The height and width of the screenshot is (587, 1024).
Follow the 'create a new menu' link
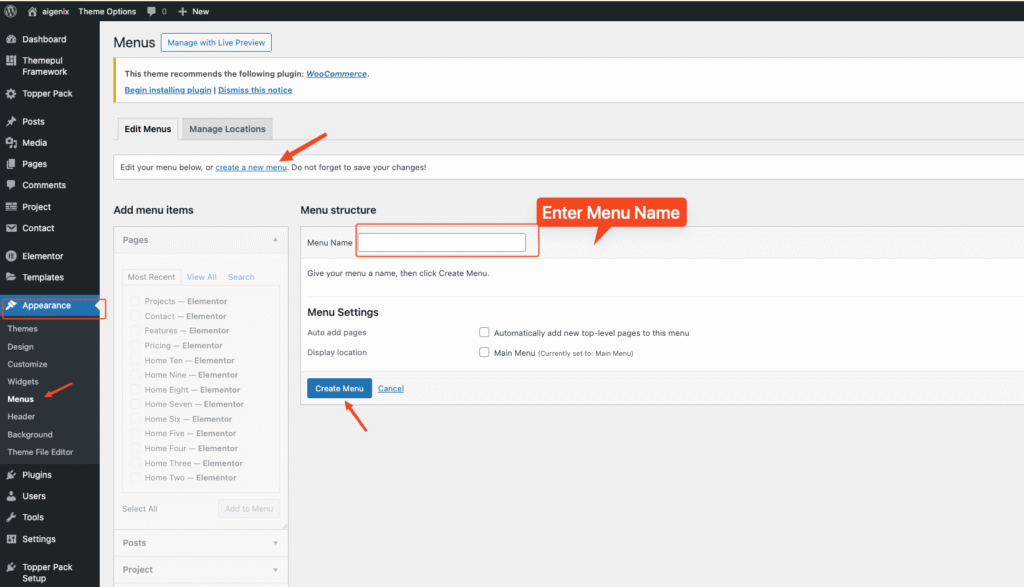tap(251, 167)
